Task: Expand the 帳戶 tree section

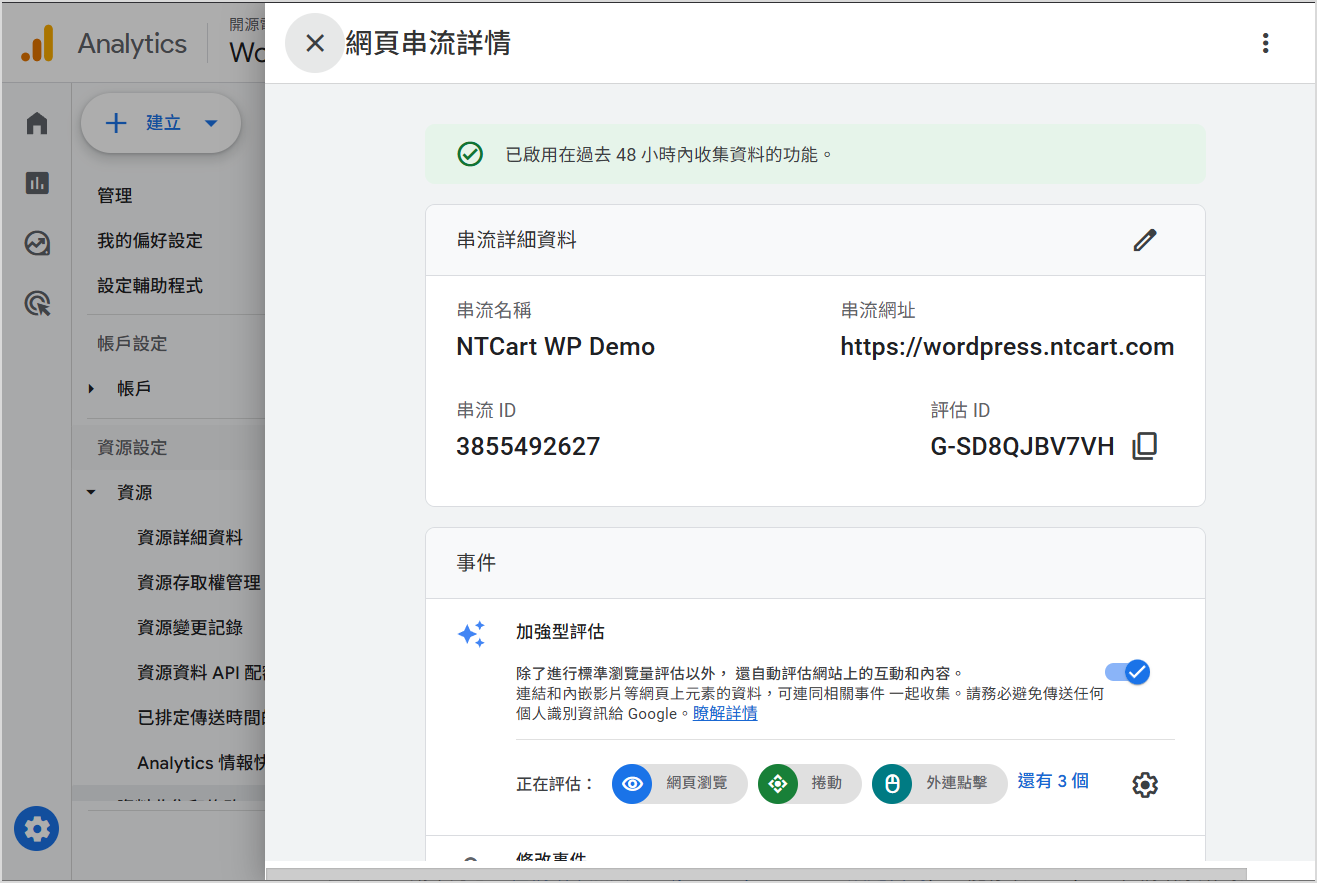Action: click(91, 389)
